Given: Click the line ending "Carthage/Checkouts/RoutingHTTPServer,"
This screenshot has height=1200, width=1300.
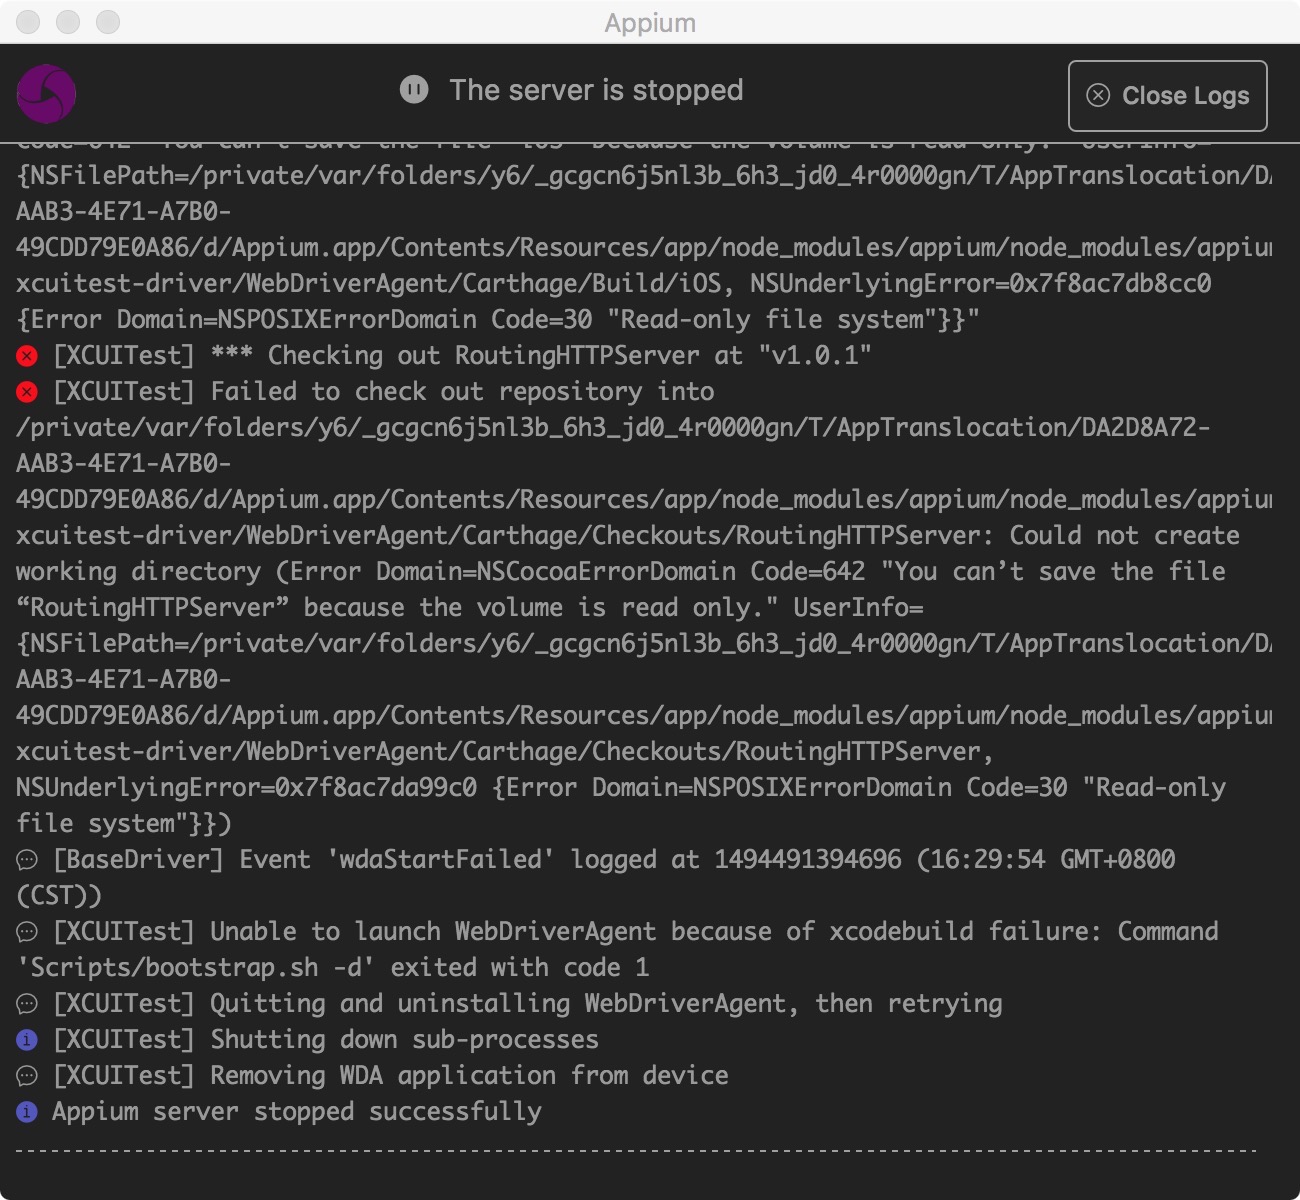Looking at the screenshot, I should (505, 752).
